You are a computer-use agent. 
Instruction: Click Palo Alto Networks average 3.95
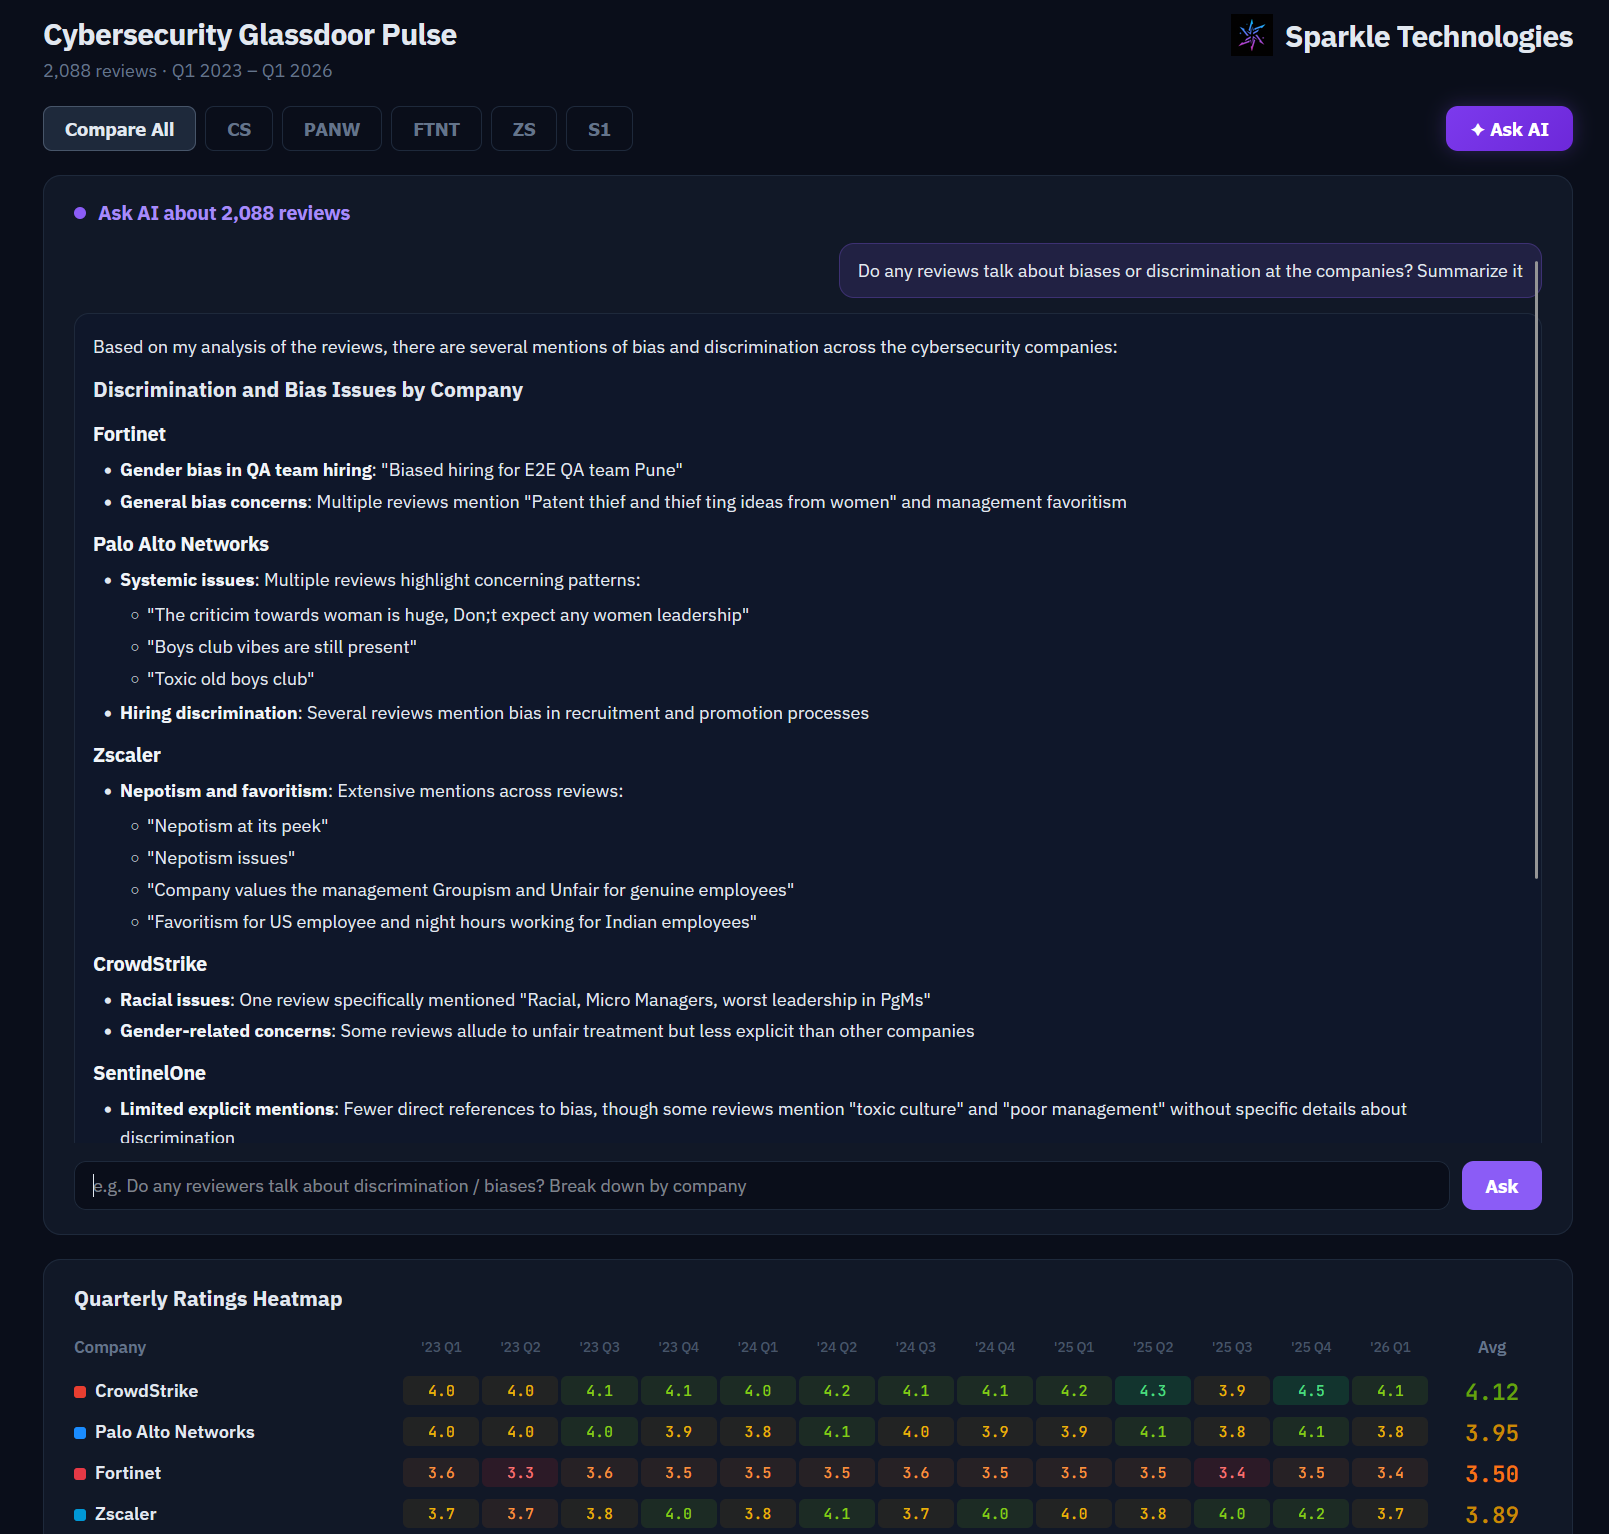(x=1492, y=1433)
